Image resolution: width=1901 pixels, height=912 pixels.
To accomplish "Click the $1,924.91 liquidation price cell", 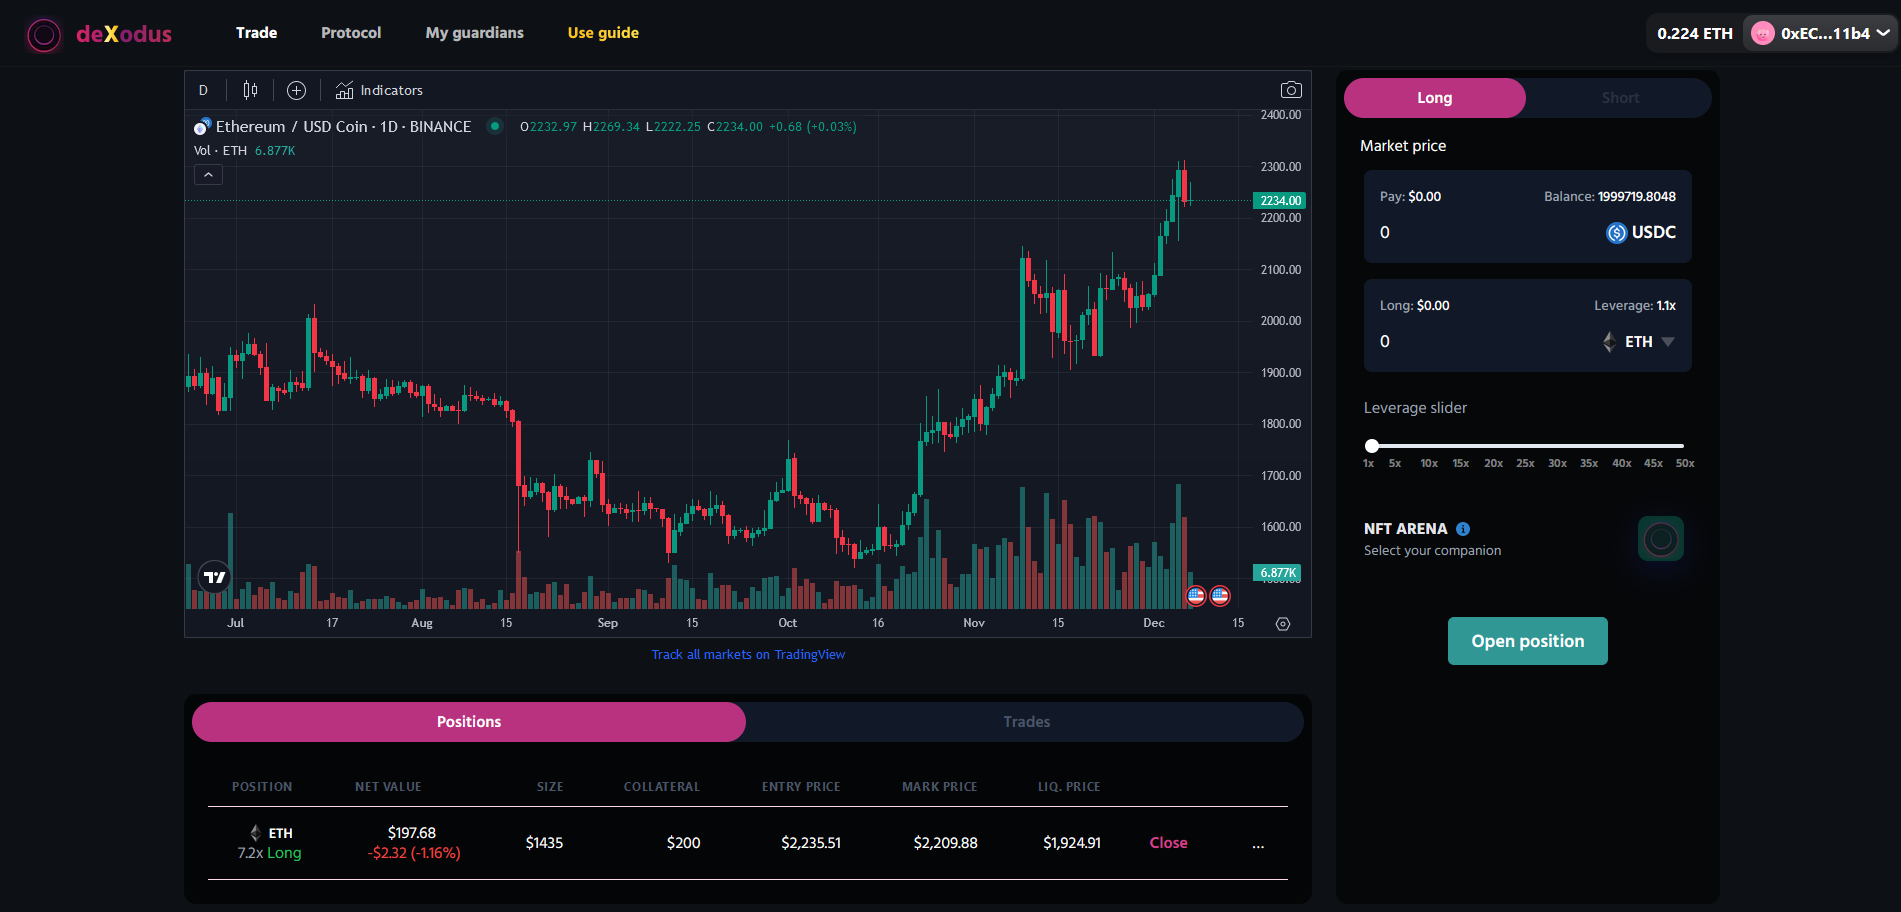I will [x=1072, y=843].
